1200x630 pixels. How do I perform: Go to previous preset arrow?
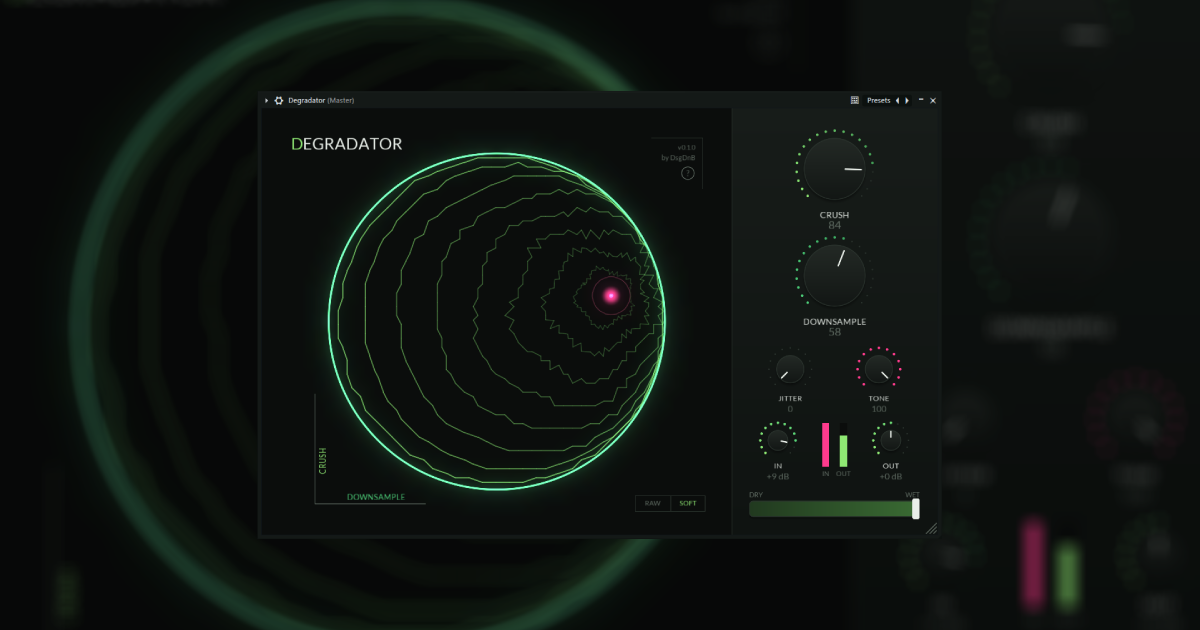pos(897,100)
